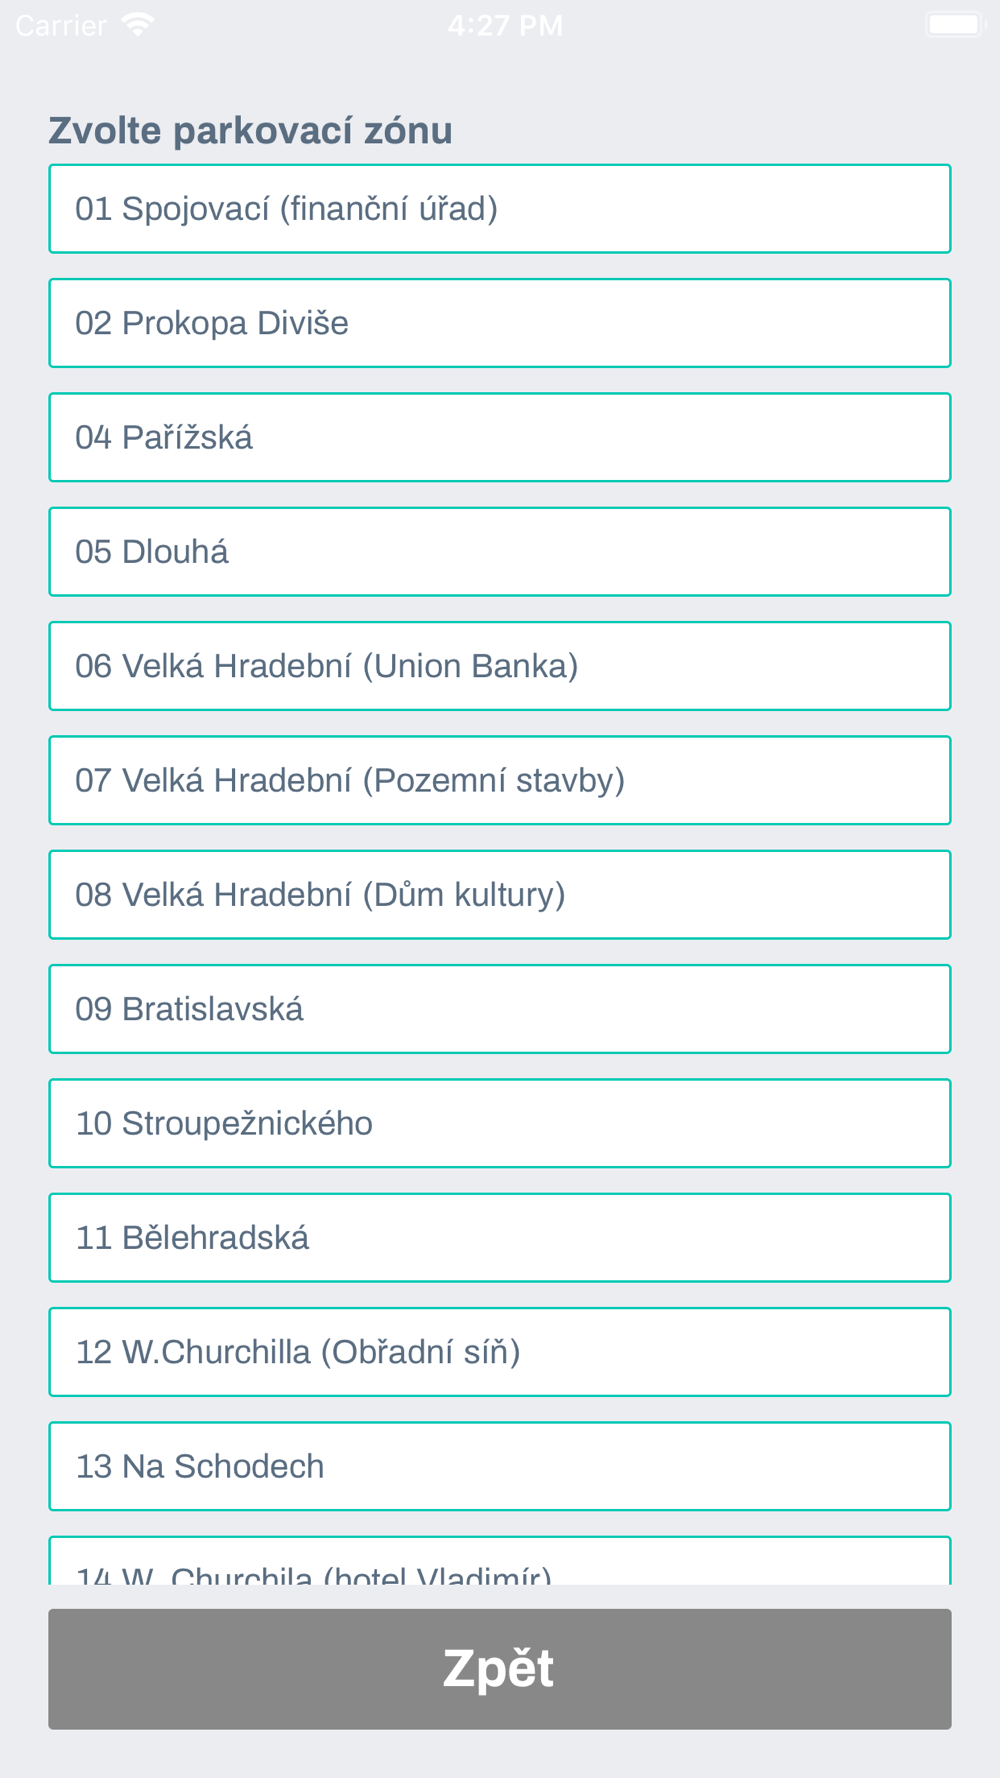Select zone 01 Spojovací (finanční úřad)
The height and width of the screenshot is (1778, 1000).
pos(500,209)
